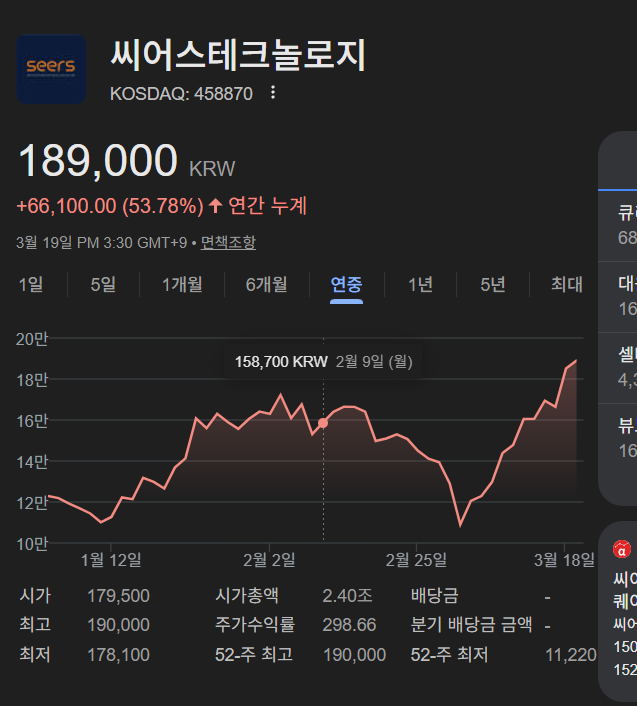Image resolution: width=637 pixels, height=706 pixels.
Task: Open the related stock starting with 대
Action: click(x=626, y=296)
